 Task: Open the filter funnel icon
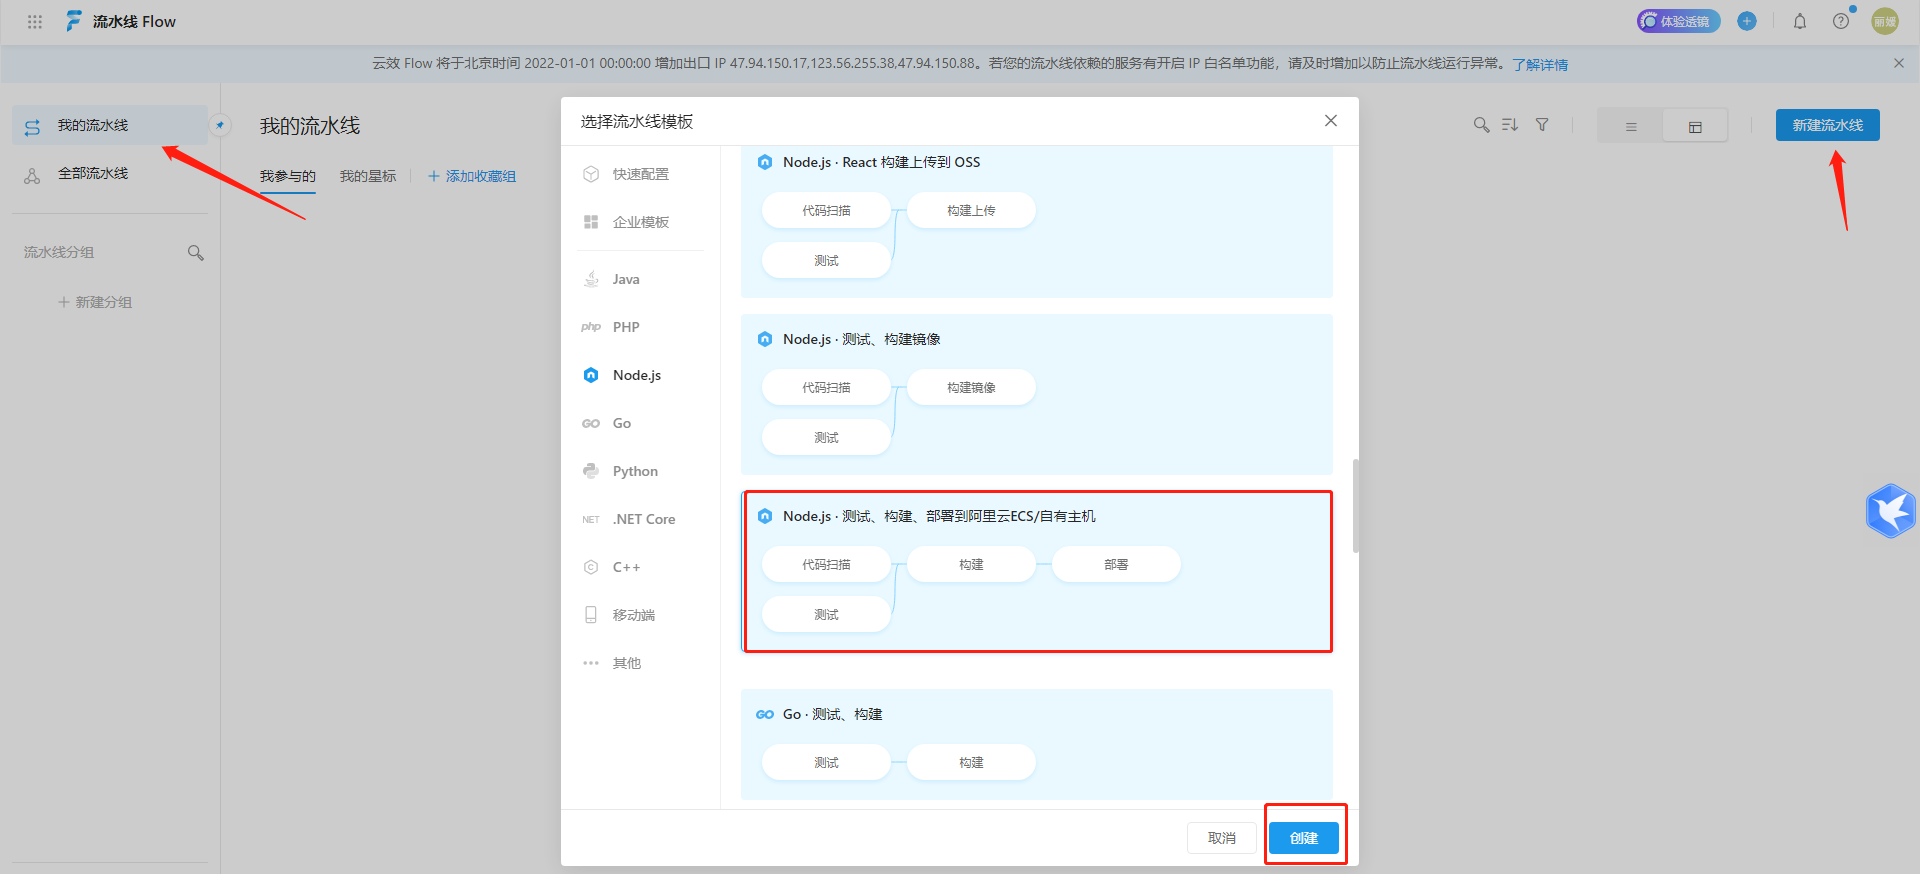coord(1542,125)
